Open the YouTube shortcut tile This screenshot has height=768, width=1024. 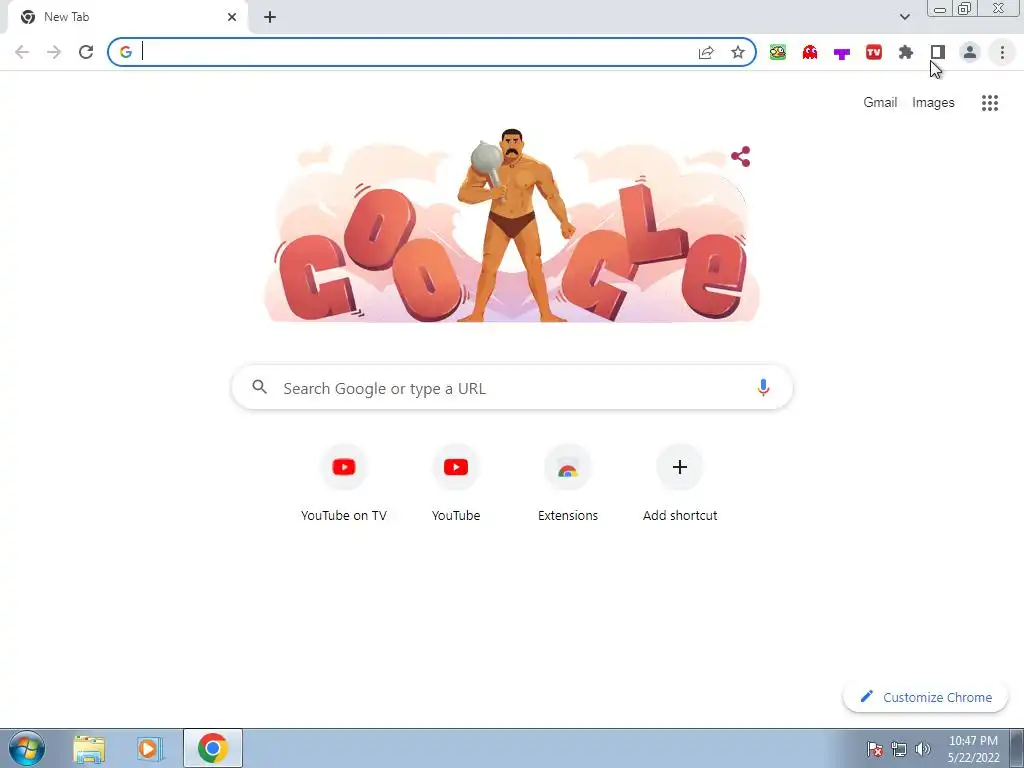click(x=456, y=484)
